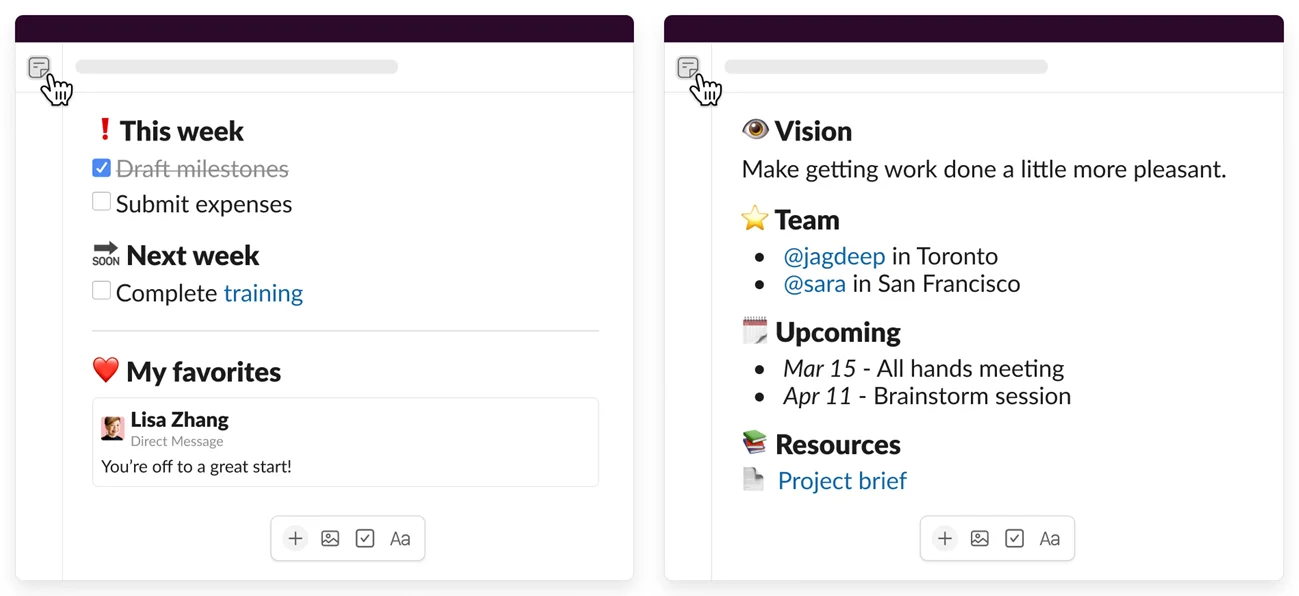Open text formatting (Aa) in left toolbar
This screenshot has height=596, width=1299.
pyautogui.click(x=400, y=539)
